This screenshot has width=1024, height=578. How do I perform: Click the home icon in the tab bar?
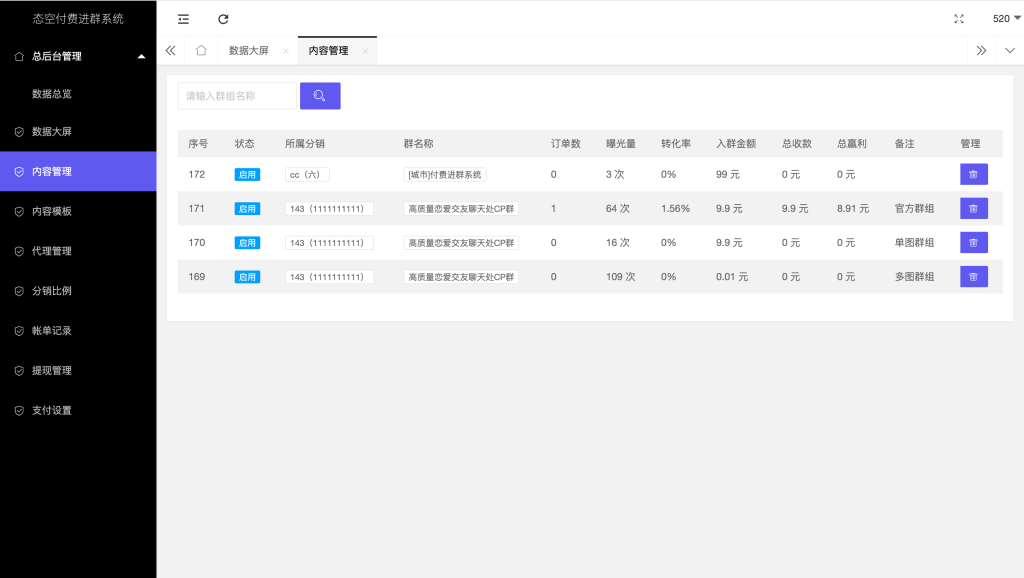pos(201,49)
